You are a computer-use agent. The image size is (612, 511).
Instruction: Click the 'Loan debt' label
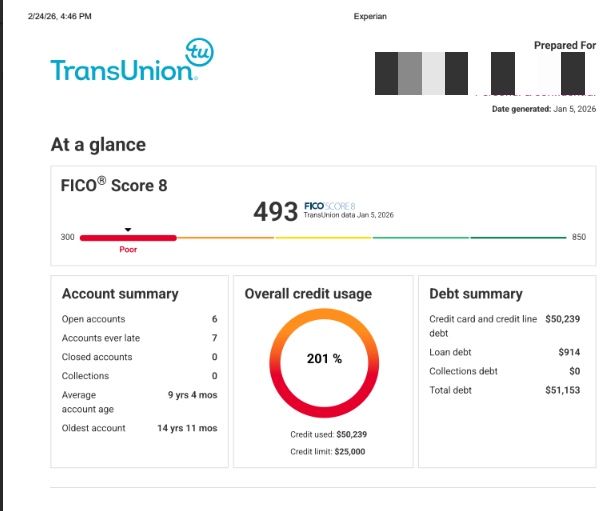pos(450,352)
